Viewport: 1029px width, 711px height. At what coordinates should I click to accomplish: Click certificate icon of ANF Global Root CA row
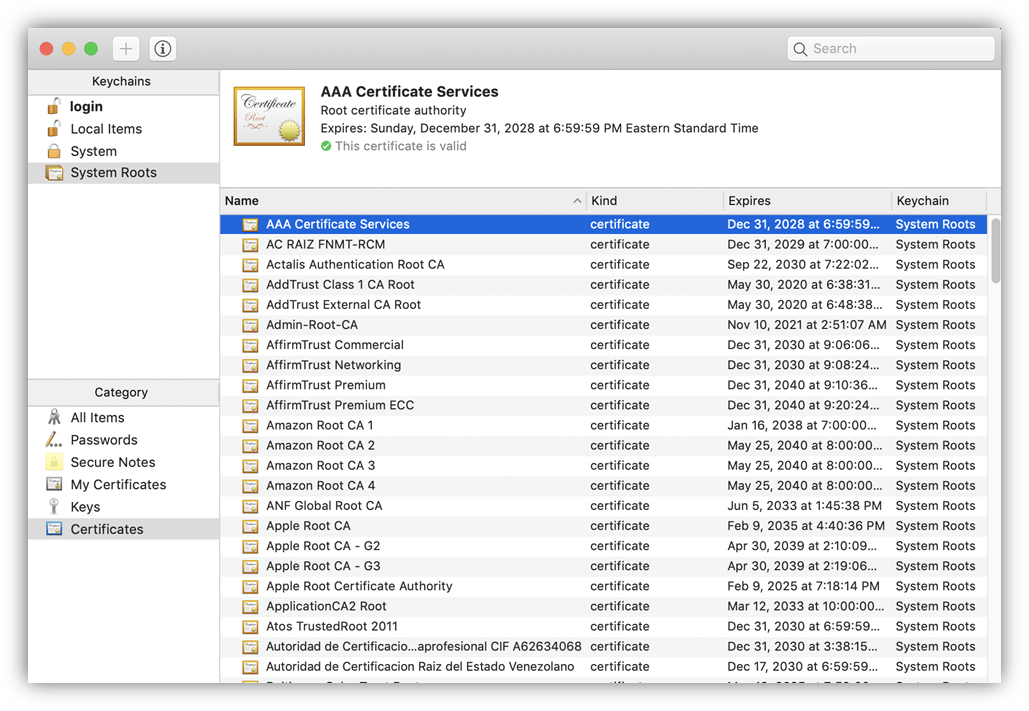(250, 506)
